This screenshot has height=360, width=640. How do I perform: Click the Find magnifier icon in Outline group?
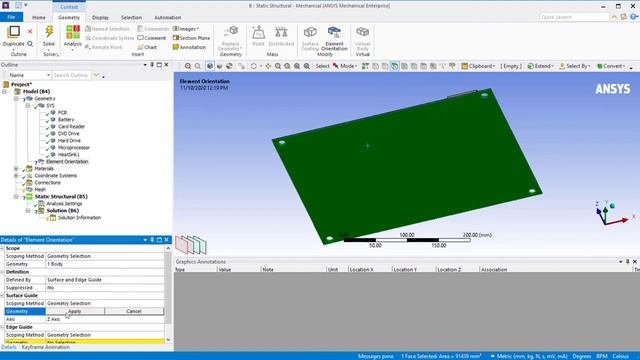point(30,44)
